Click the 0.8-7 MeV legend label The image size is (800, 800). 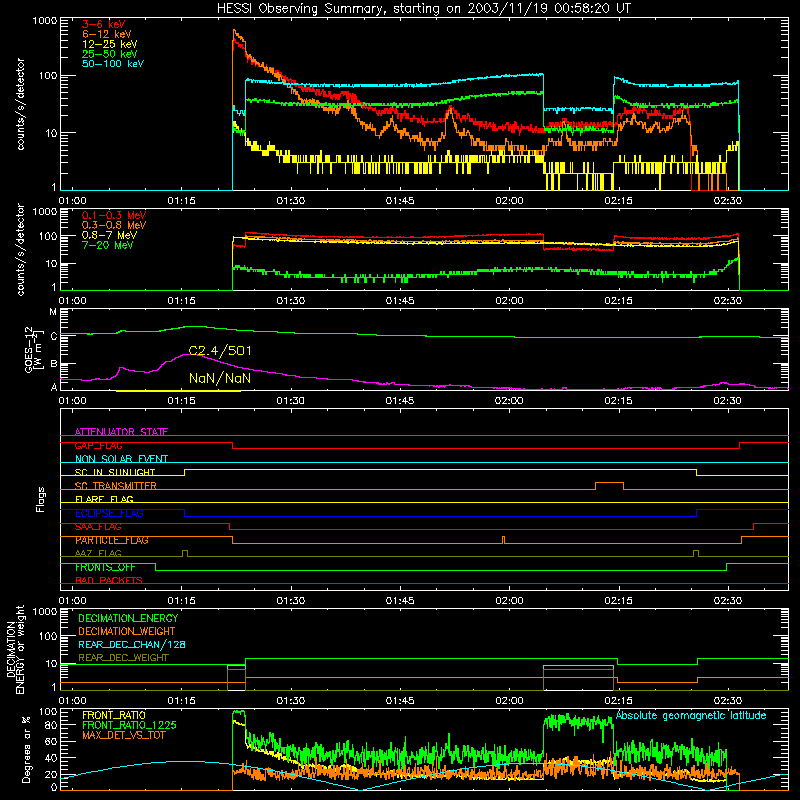(110, 235)
